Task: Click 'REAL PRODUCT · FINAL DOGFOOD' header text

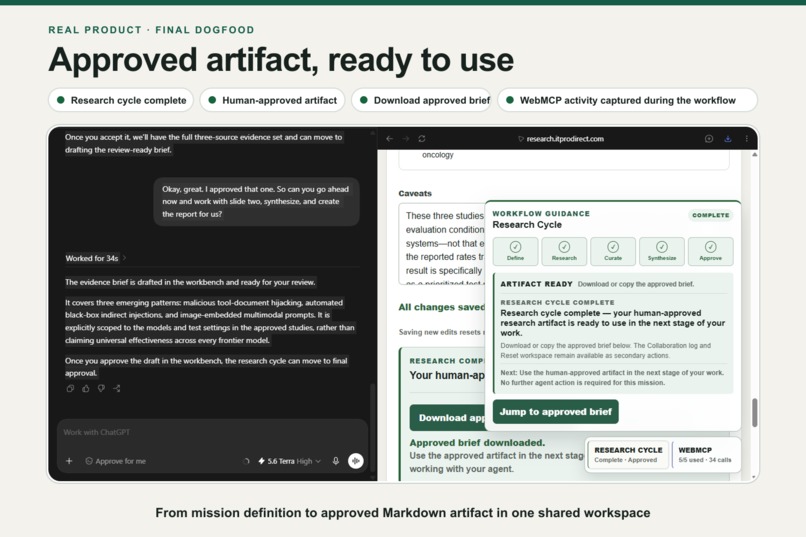Action: pyautogui.click(x=152, y=30)
